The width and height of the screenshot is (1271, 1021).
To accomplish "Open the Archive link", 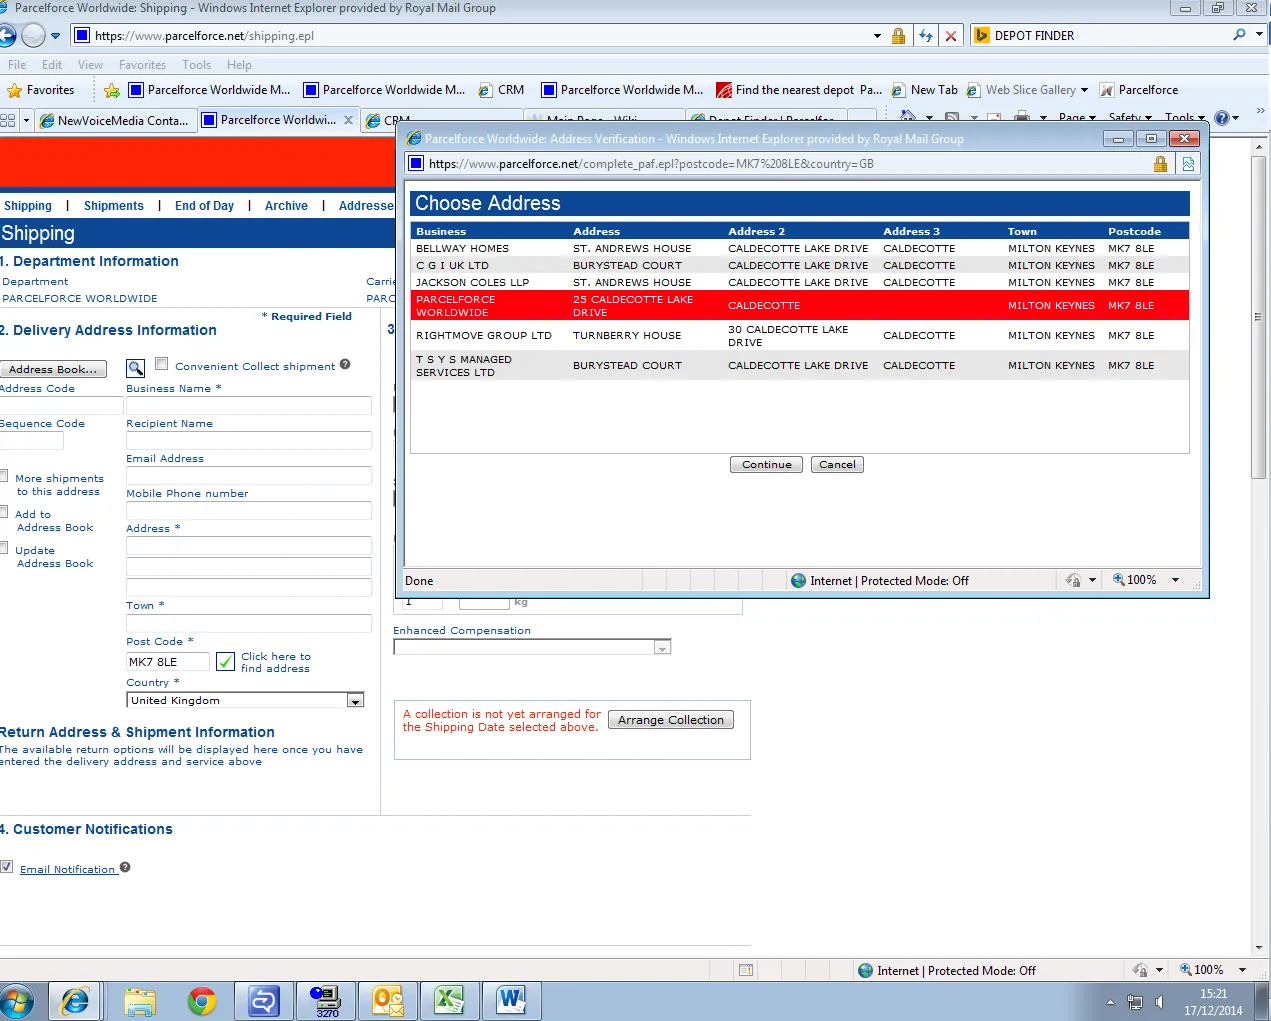I will pyautogui.click(x=286, y=206).
